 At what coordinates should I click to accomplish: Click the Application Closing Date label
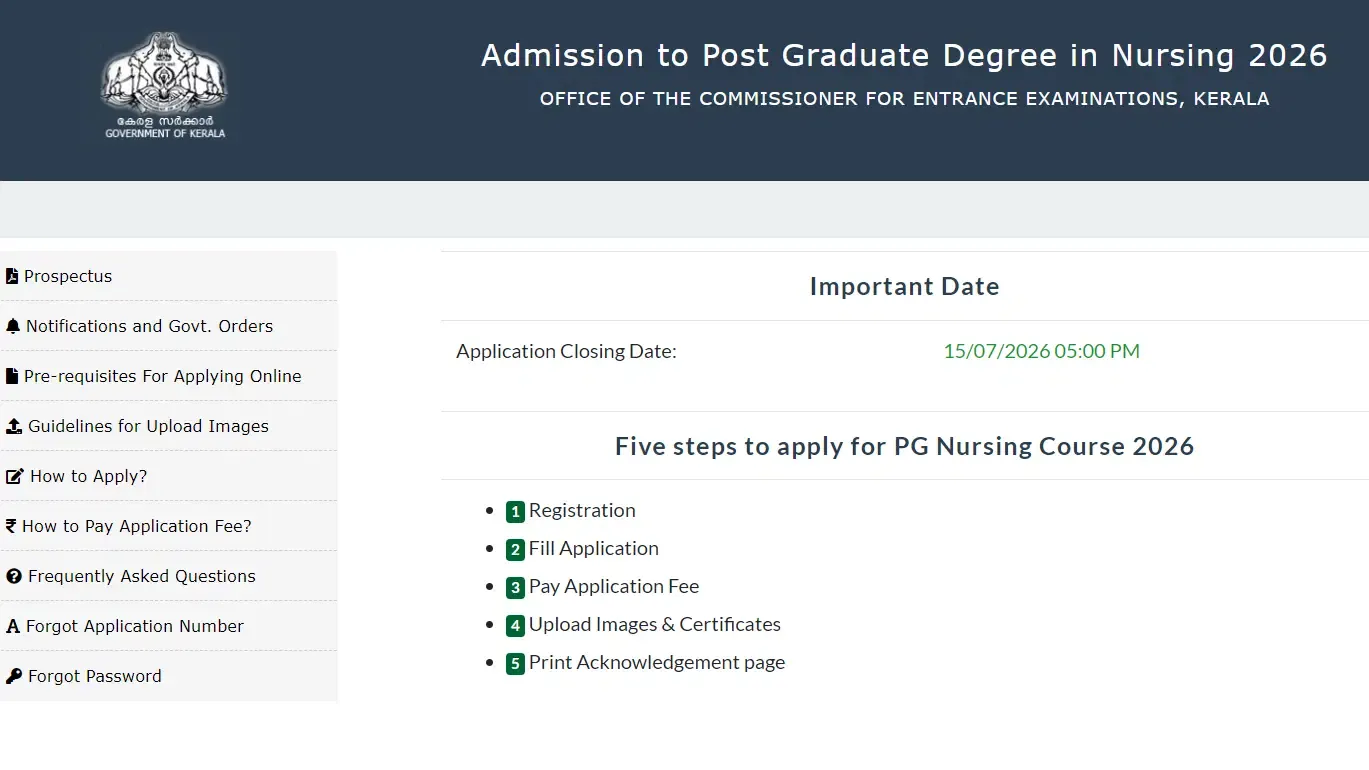point(566,351)
